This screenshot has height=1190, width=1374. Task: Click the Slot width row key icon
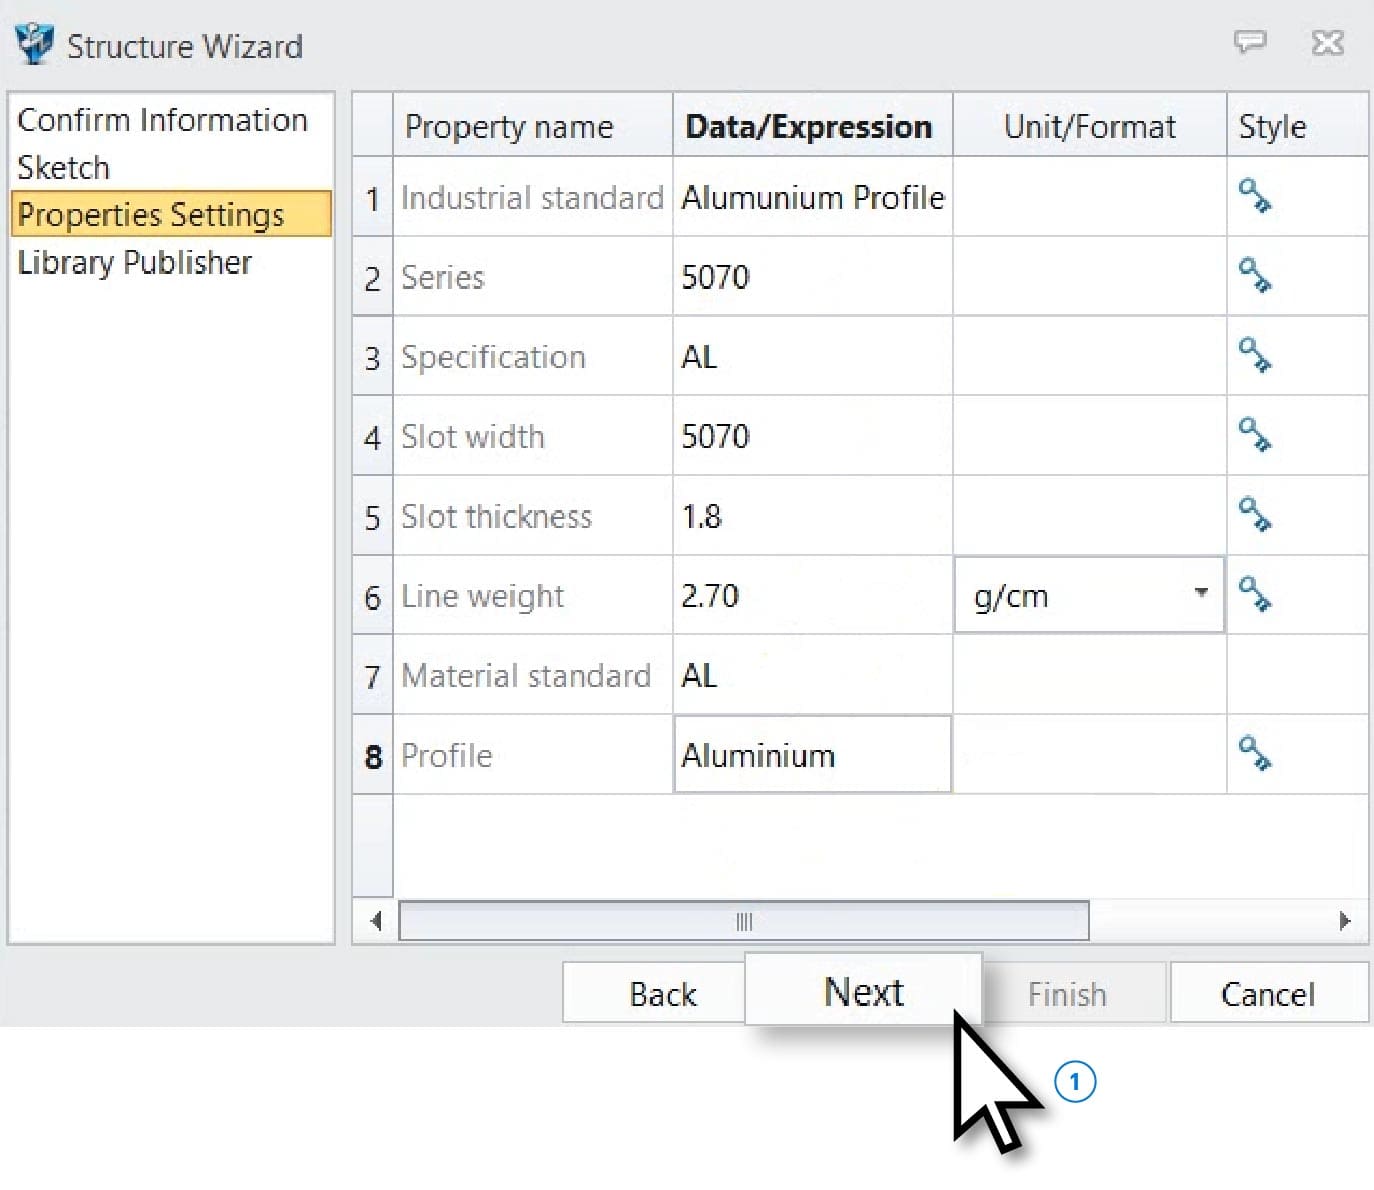[1254, 435]
